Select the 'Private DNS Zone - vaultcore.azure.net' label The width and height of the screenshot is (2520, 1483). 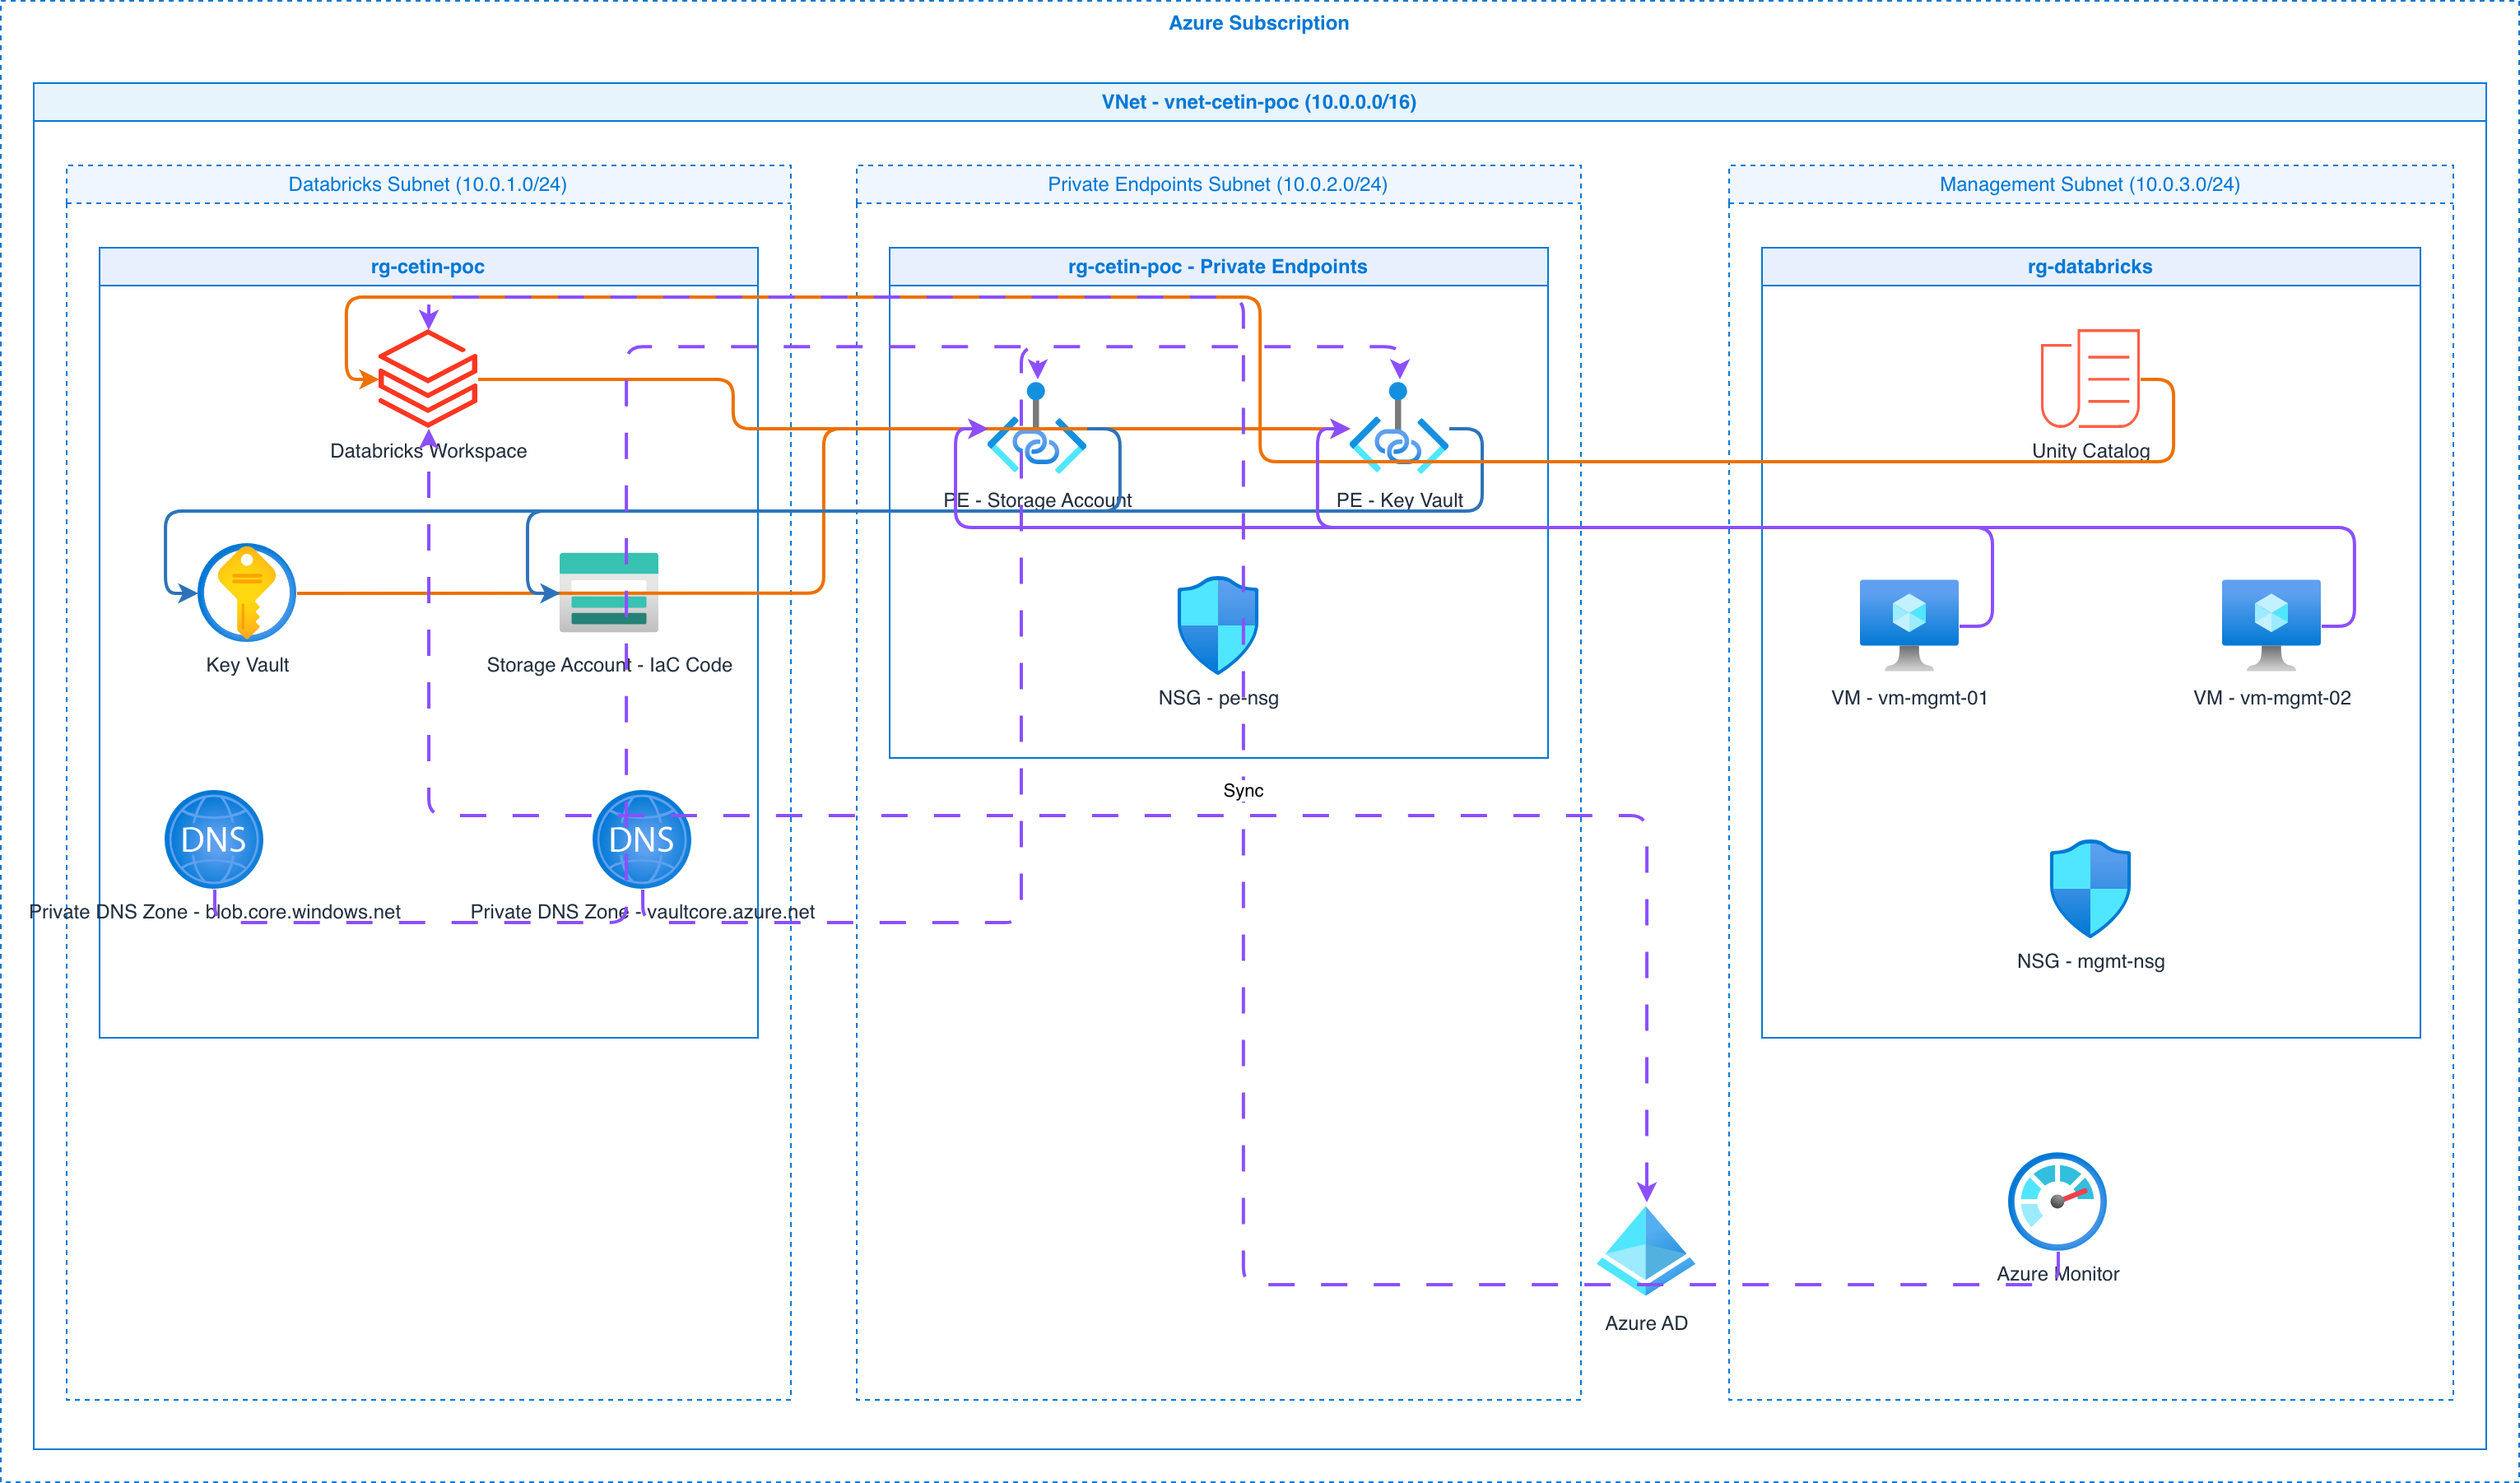coord(642,912)
